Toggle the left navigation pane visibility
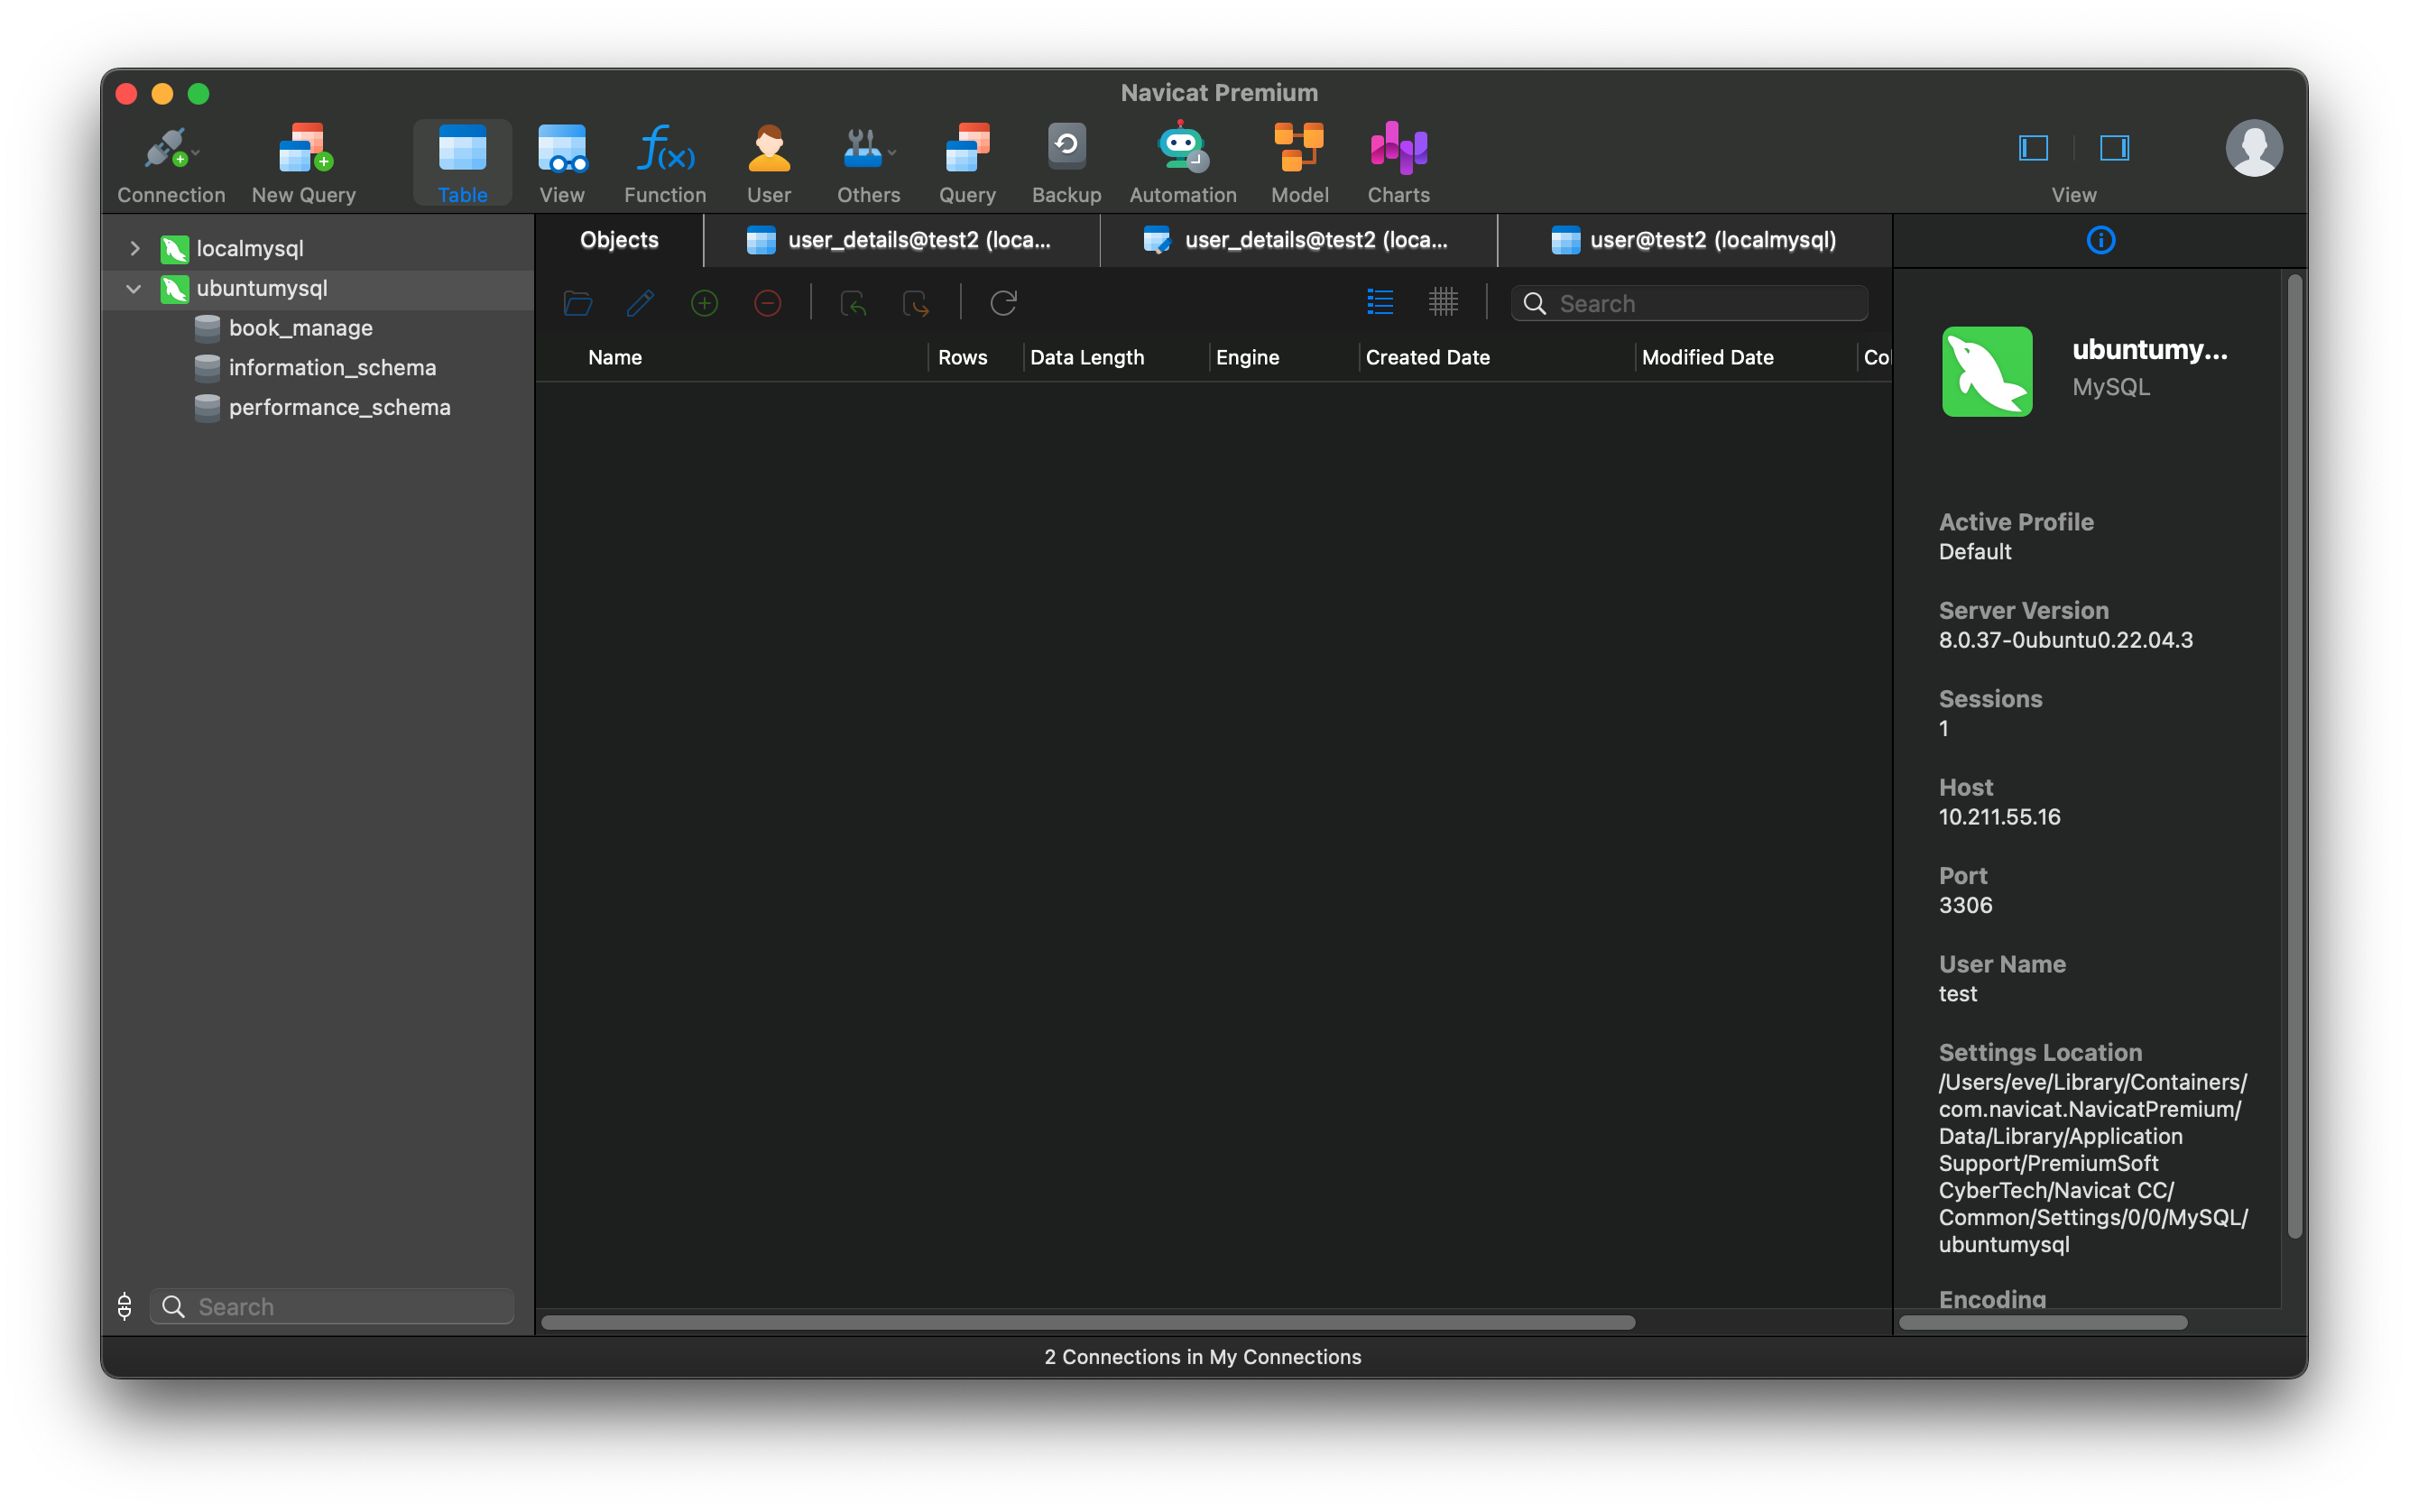 (2033, 148)
